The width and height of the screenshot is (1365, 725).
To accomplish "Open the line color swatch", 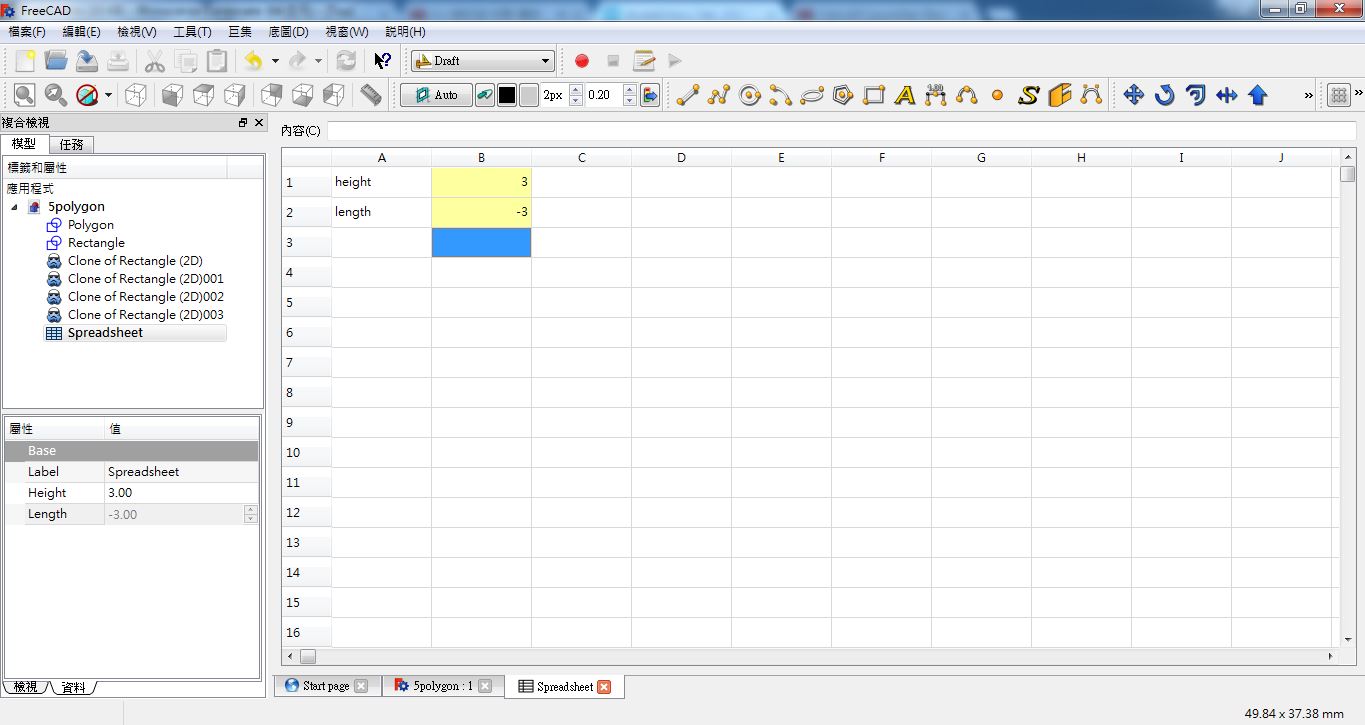I will tap(507, 95).
